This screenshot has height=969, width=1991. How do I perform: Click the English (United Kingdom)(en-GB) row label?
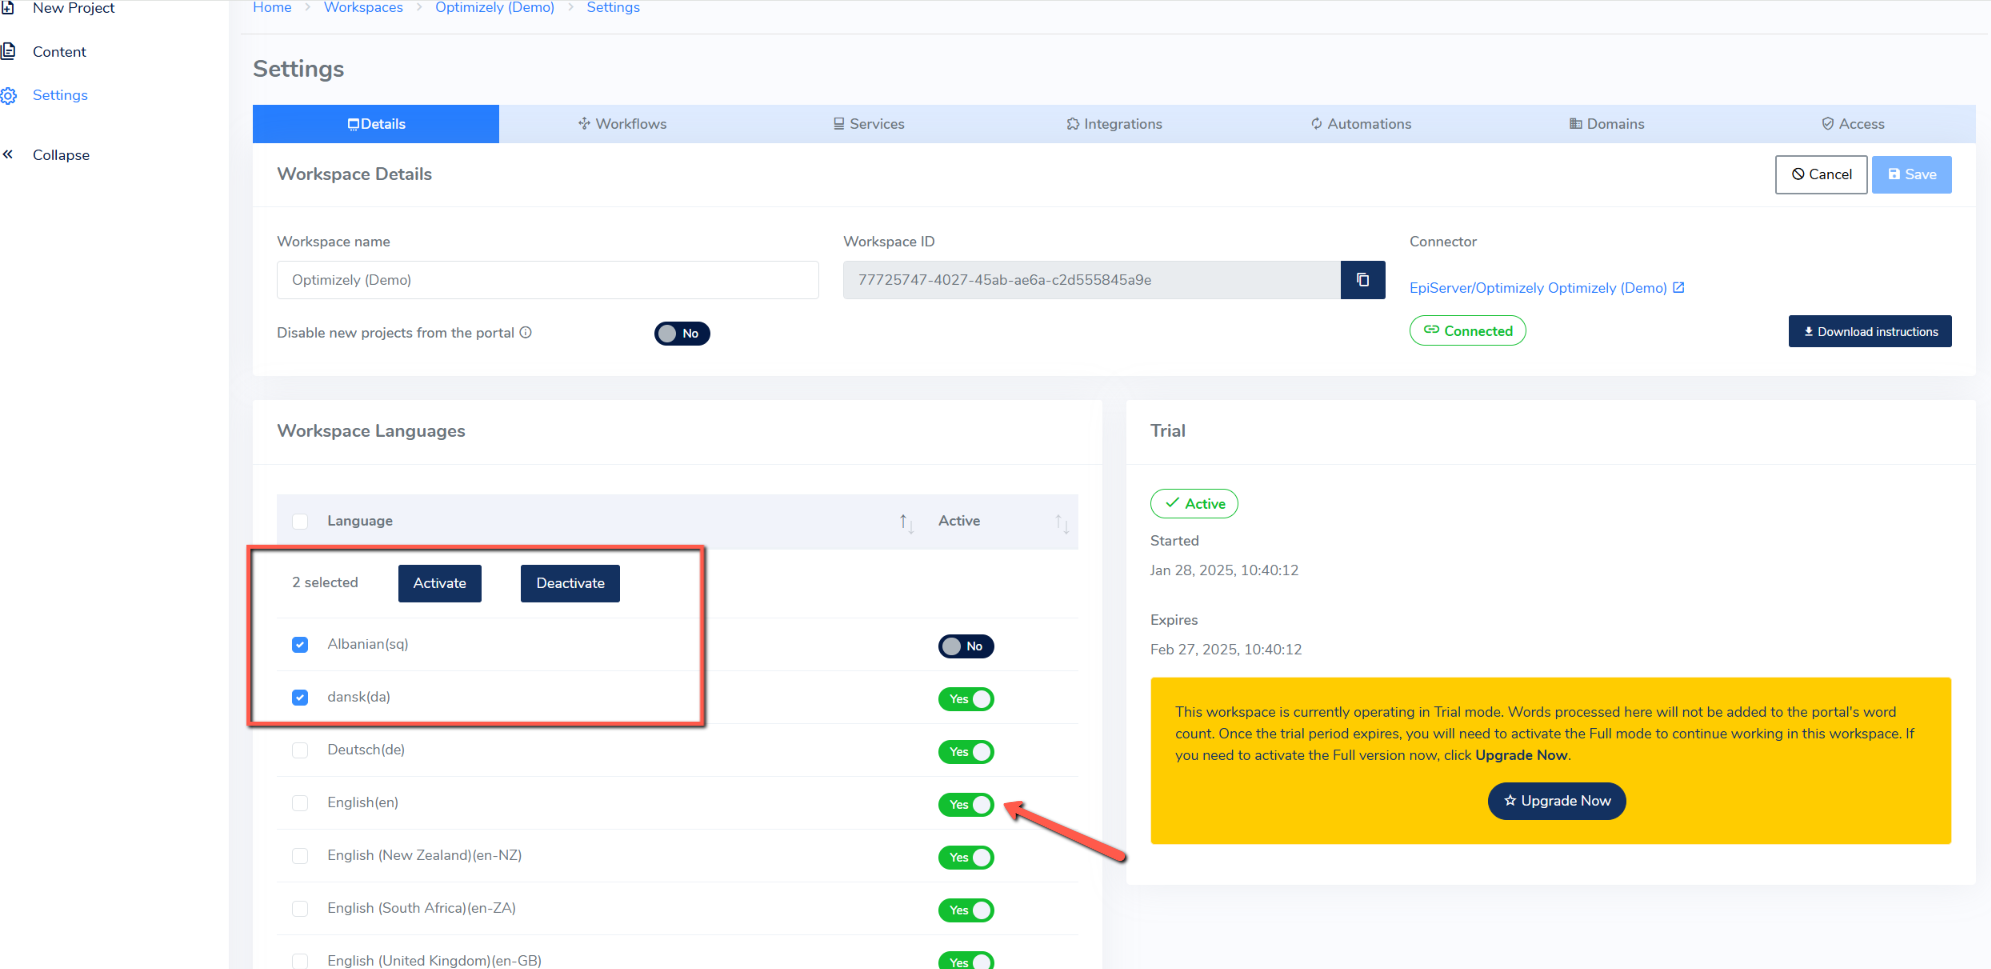(434, 960)
